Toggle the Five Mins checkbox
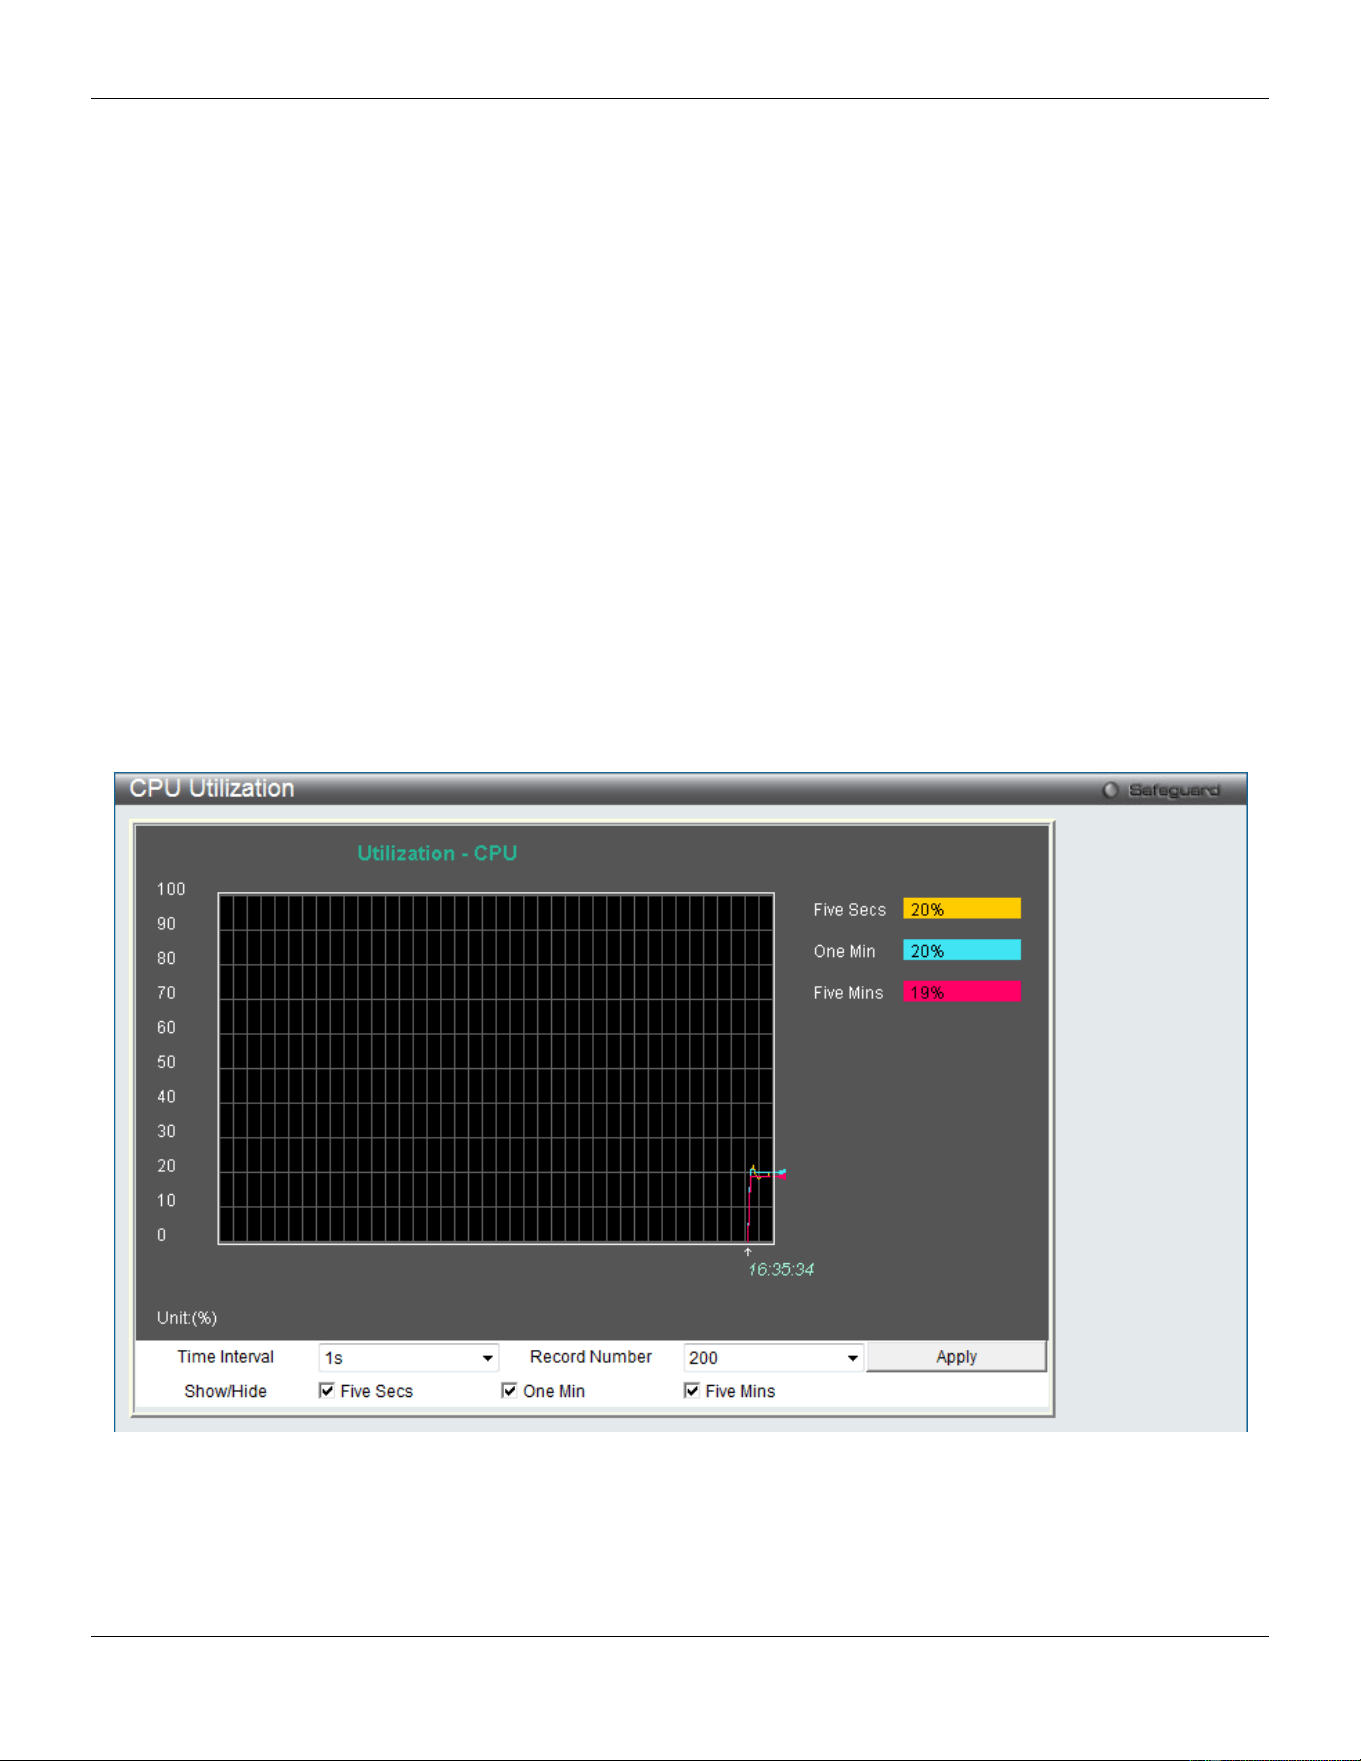1361x1761 pixels. 691,1390
